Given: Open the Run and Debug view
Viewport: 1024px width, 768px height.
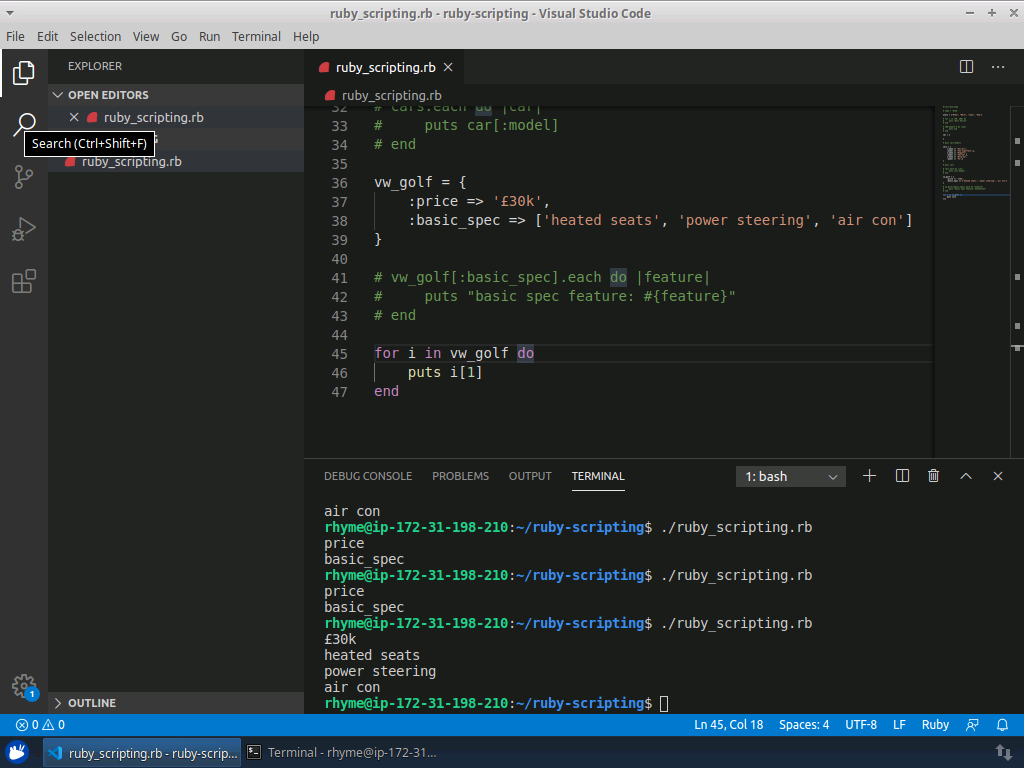Looking at the screenshot, I should pyautogui.click(x=24, y=230).
